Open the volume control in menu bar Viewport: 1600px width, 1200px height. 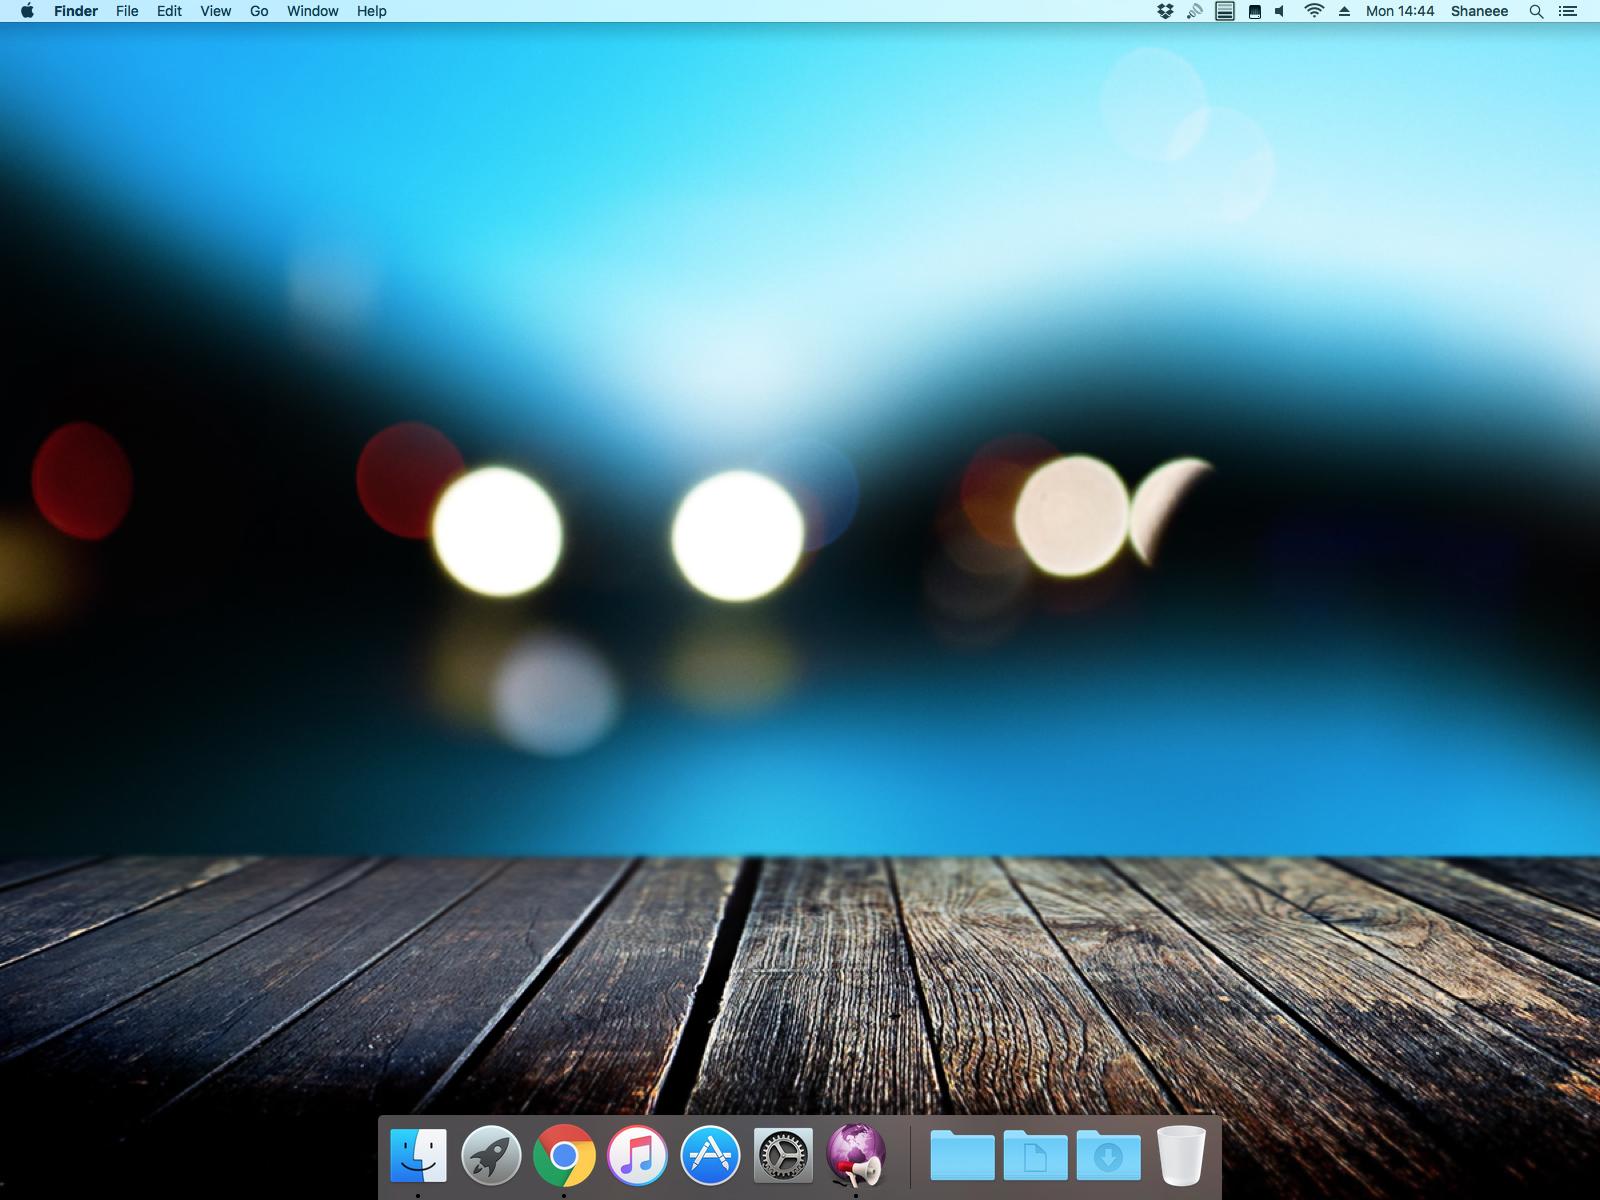click(x=1280, y=11)
